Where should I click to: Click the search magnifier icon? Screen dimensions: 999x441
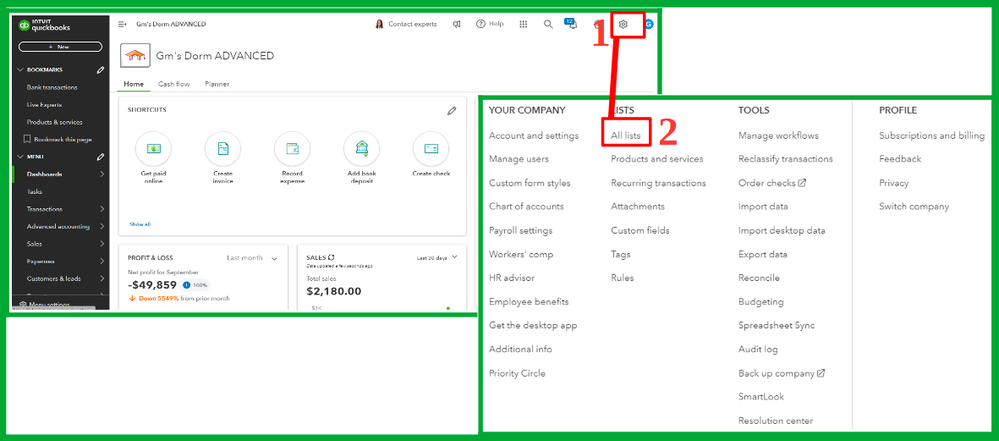point(548,24)
